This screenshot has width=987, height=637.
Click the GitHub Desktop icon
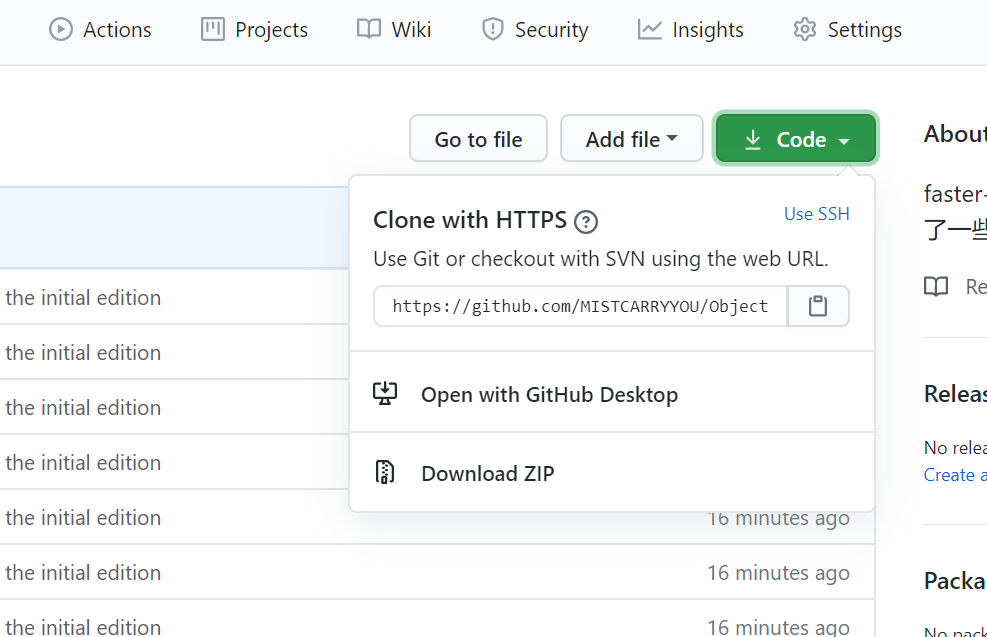point(385,394)
